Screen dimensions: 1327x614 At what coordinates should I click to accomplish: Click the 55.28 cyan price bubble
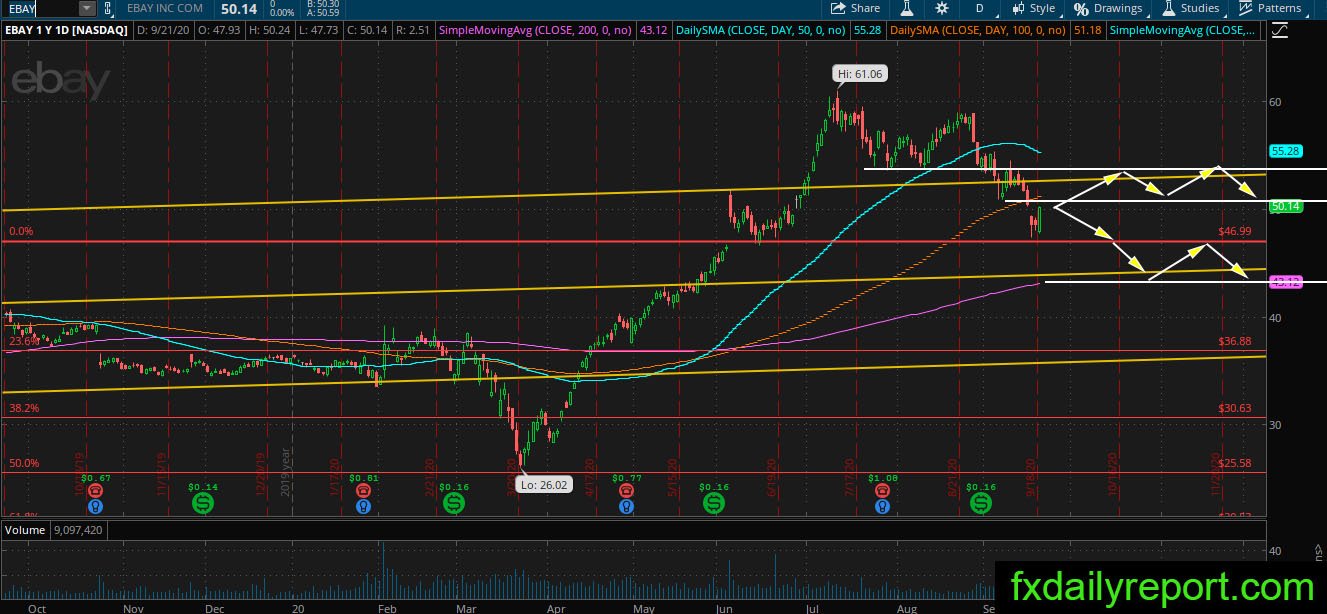tap(1284, 151)
